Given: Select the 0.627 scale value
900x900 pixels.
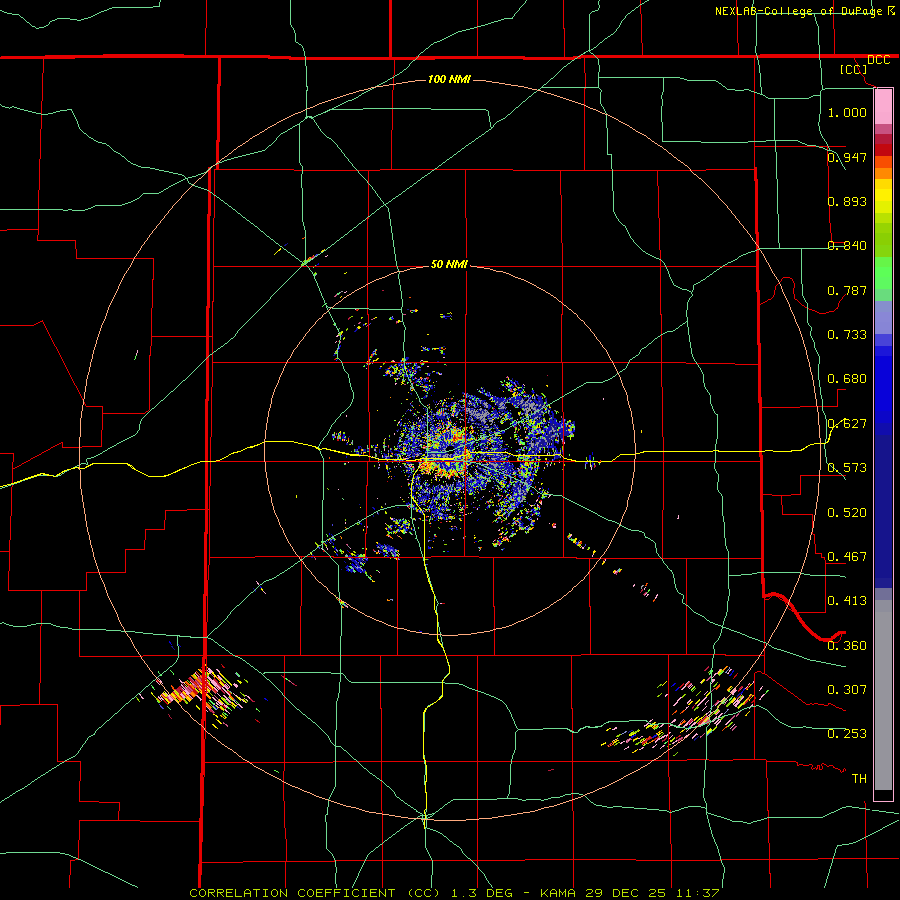Looking at the screenshot, I should point(847,424).
